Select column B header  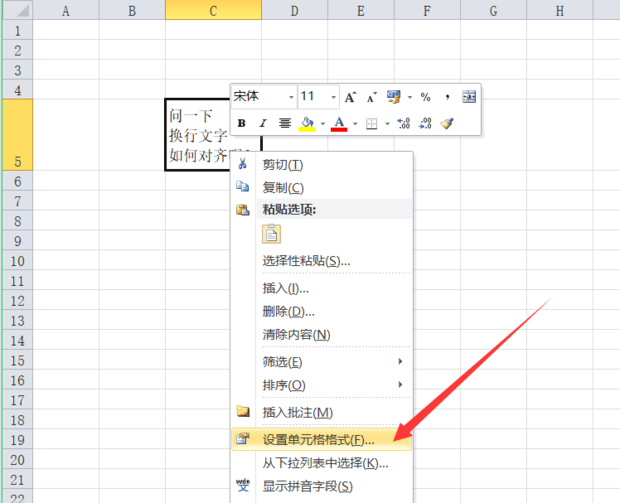click(132, 10)
